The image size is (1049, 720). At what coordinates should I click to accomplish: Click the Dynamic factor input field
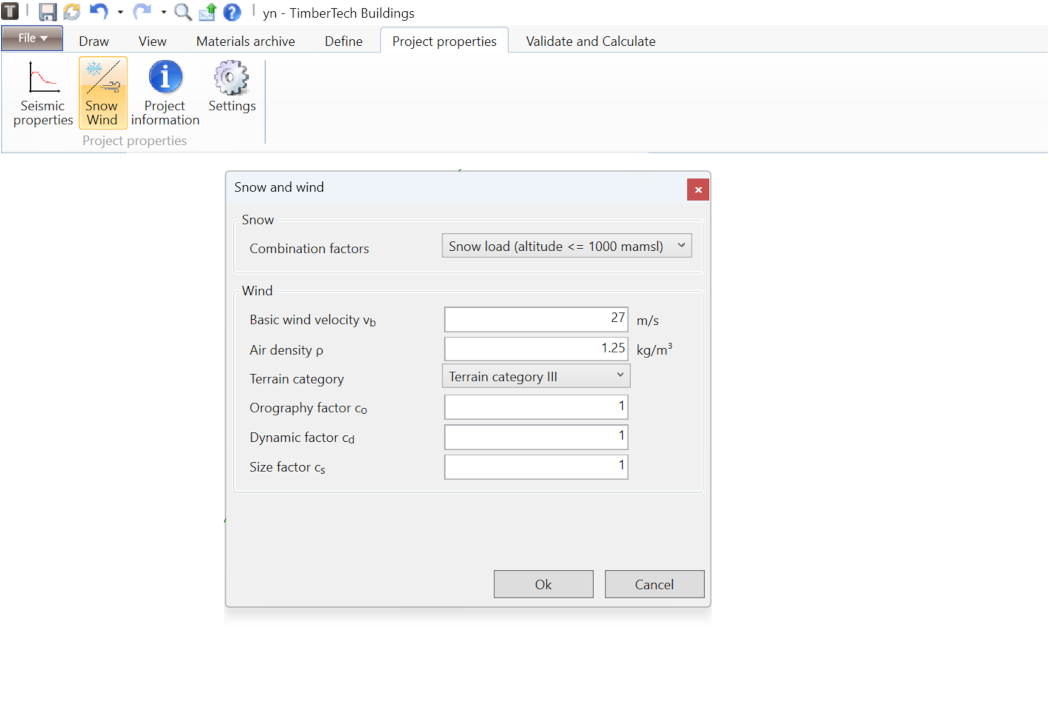pyautogui.click(x=536, y=437)
